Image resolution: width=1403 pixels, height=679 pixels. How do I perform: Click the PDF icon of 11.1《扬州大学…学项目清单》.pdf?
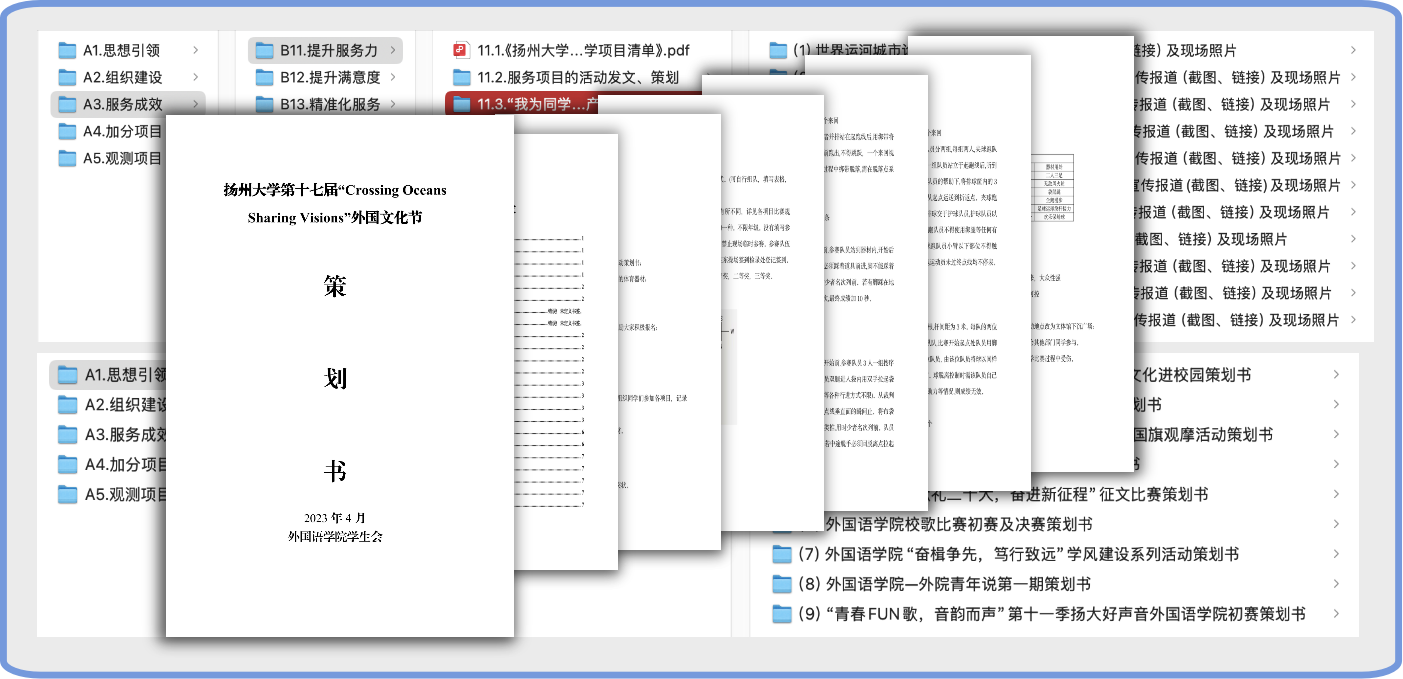pyautogui.click(x=461, y=50)
